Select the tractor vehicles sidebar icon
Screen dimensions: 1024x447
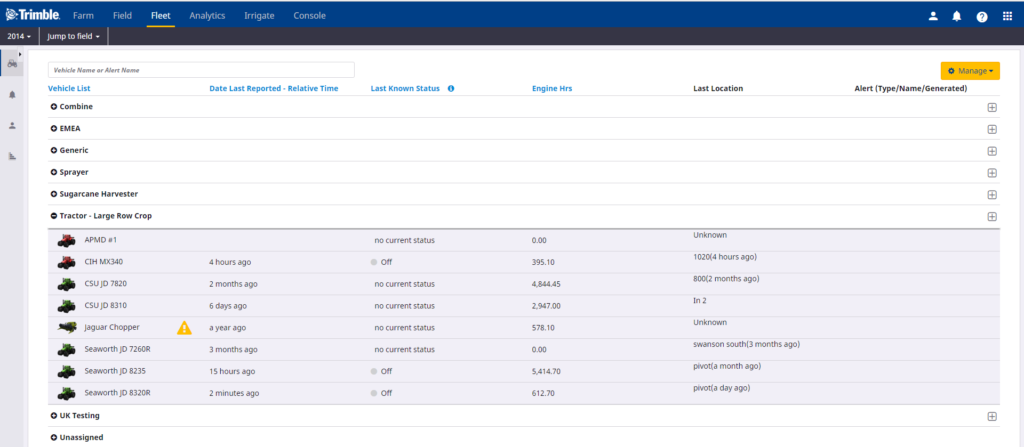point(12,63)
